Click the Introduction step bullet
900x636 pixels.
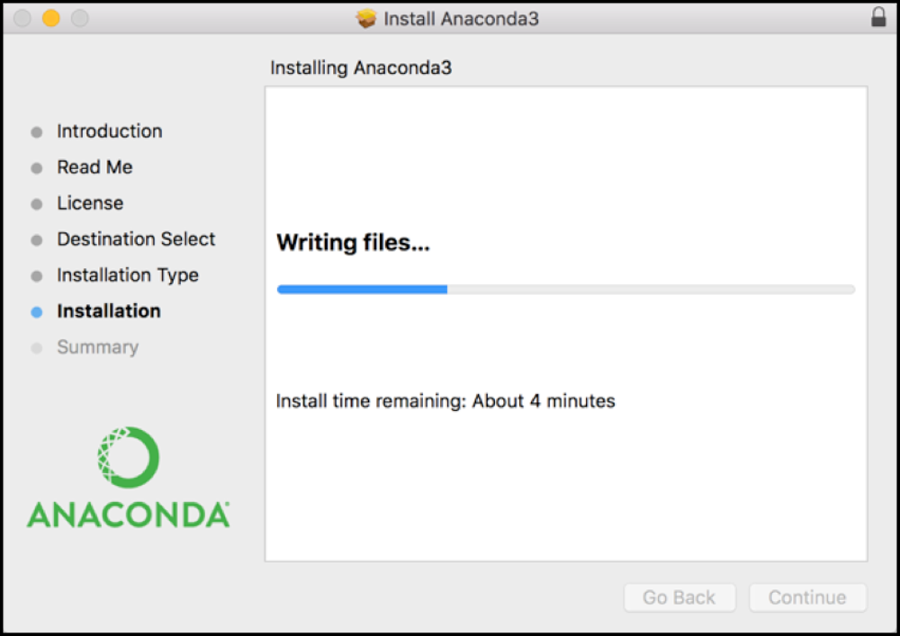37,131
